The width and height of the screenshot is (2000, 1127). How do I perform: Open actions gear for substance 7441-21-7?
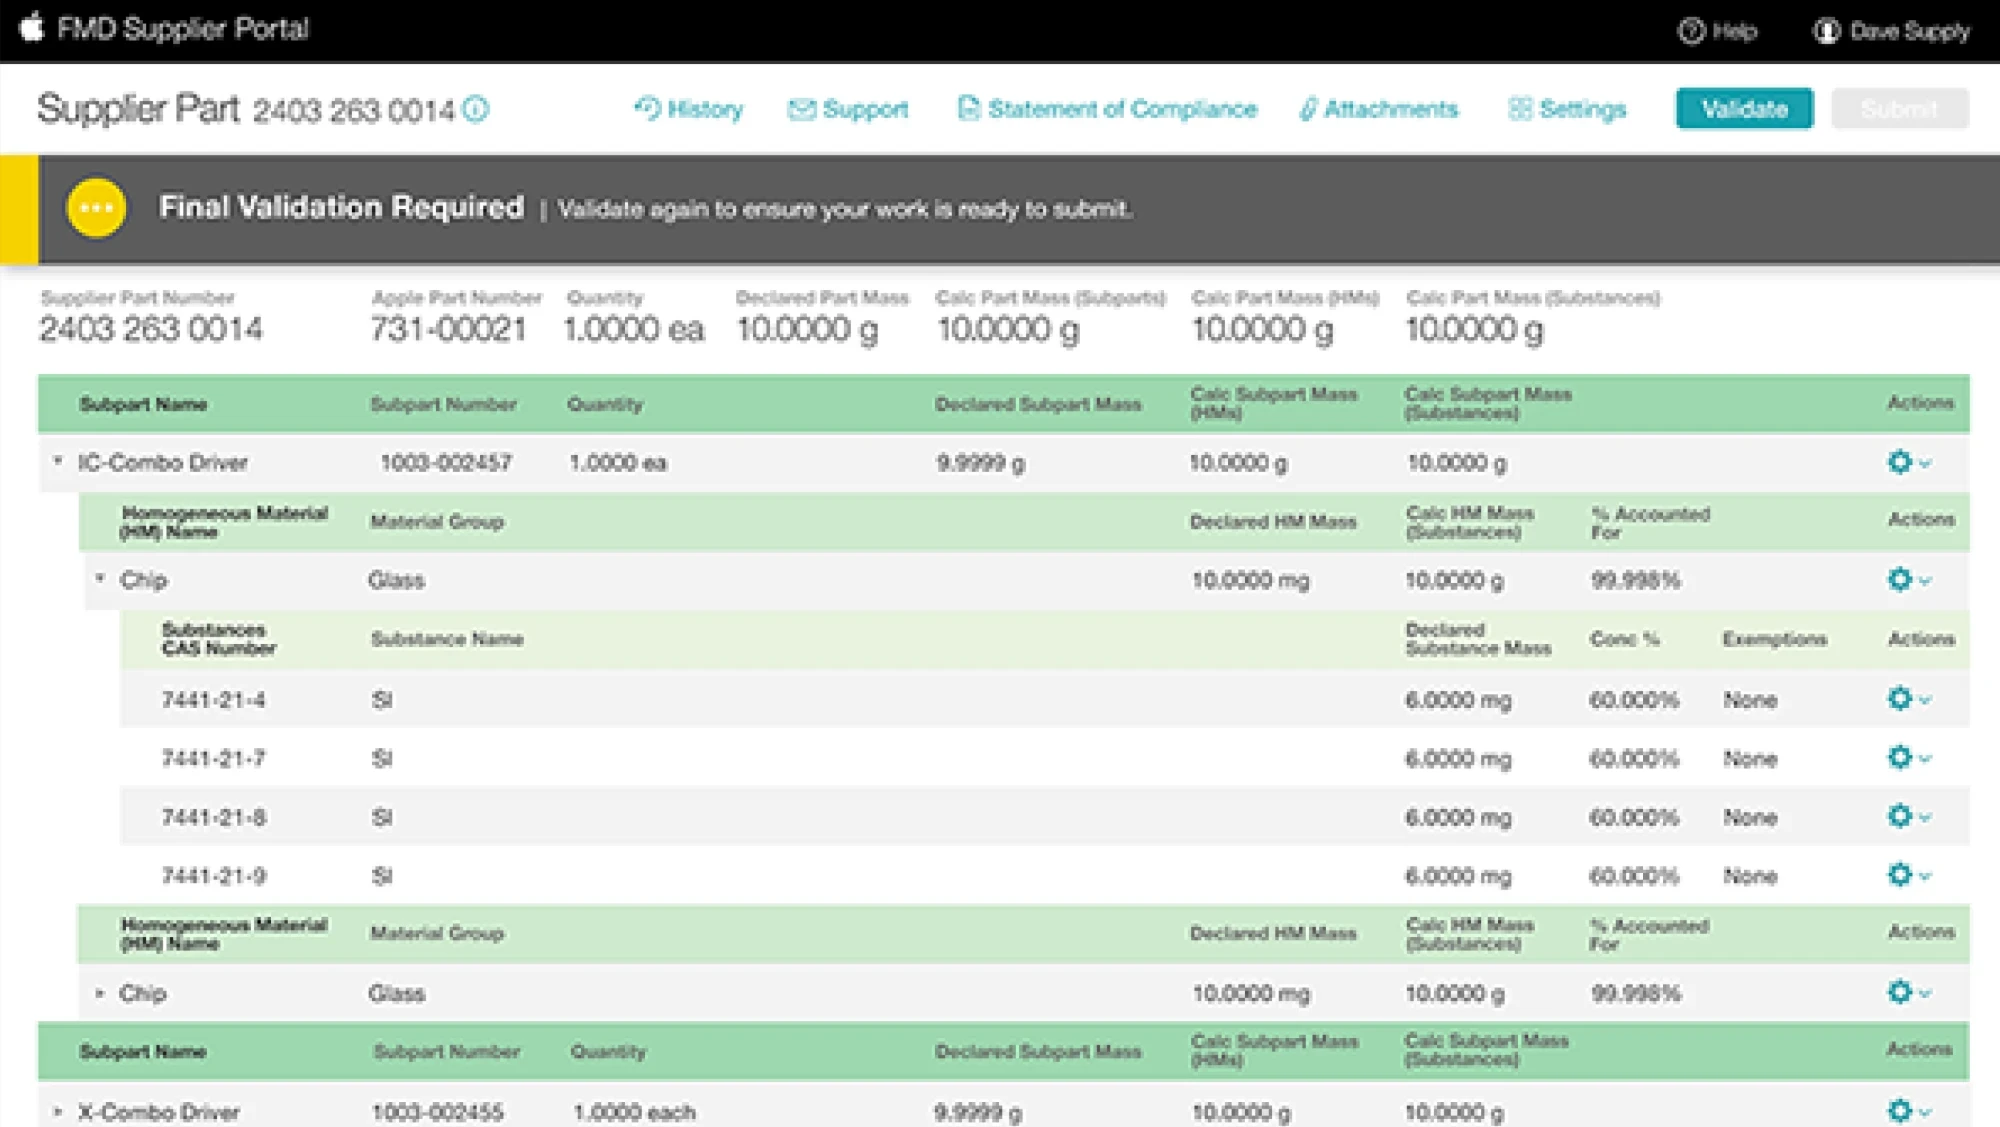(1909, 757)
